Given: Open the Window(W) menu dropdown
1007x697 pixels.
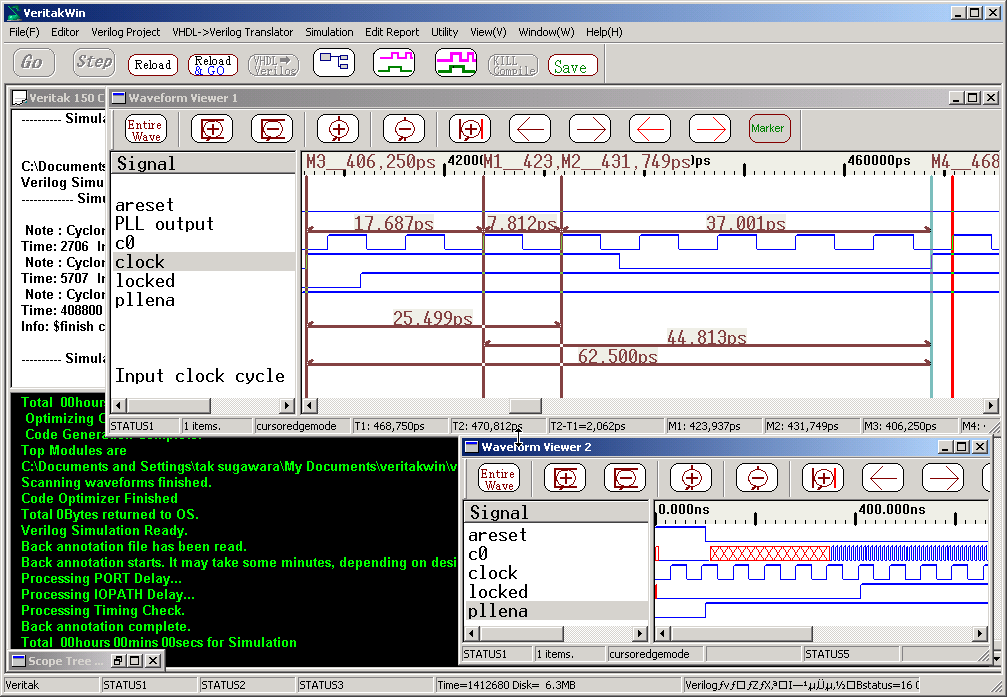Looking at the screenshot, I should [x=546, y=32].
